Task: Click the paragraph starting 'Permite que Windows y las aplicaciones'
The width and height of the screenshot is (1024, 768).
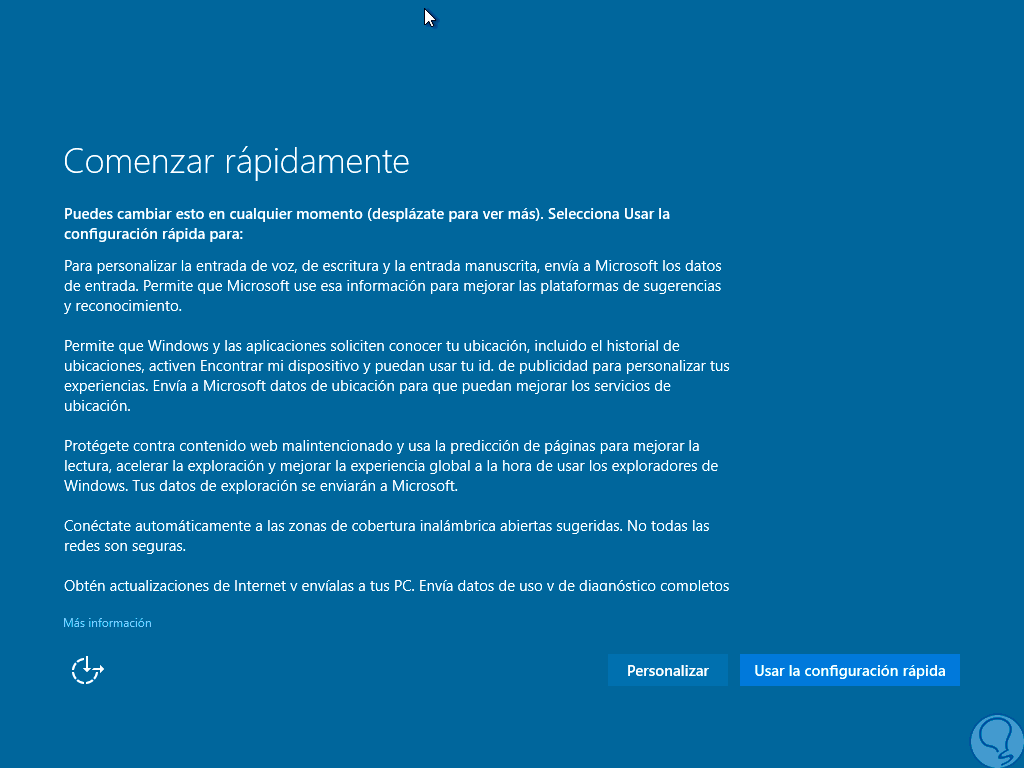Action: click(x=396, y=376)
